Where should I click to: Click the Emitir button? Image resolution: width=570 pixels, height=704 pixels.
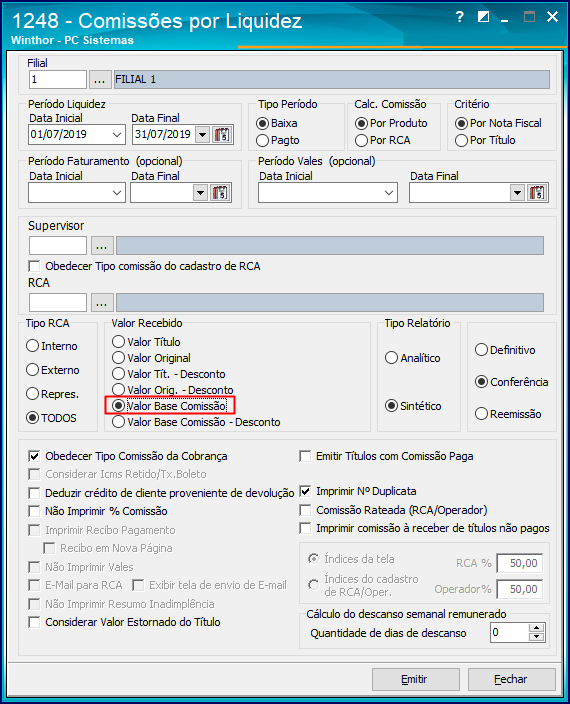click(416, 679)
